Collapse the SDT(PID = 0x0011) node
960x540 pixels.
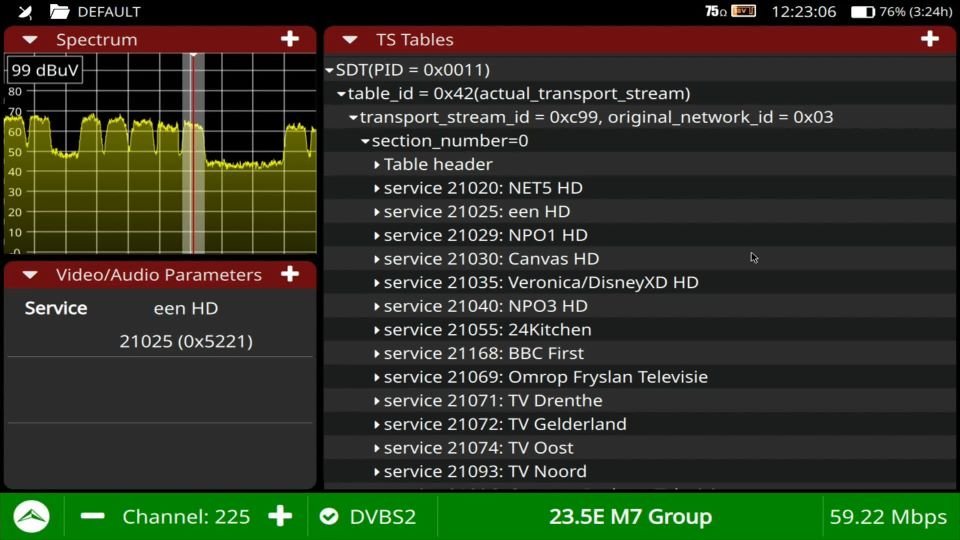pos(330,70)
